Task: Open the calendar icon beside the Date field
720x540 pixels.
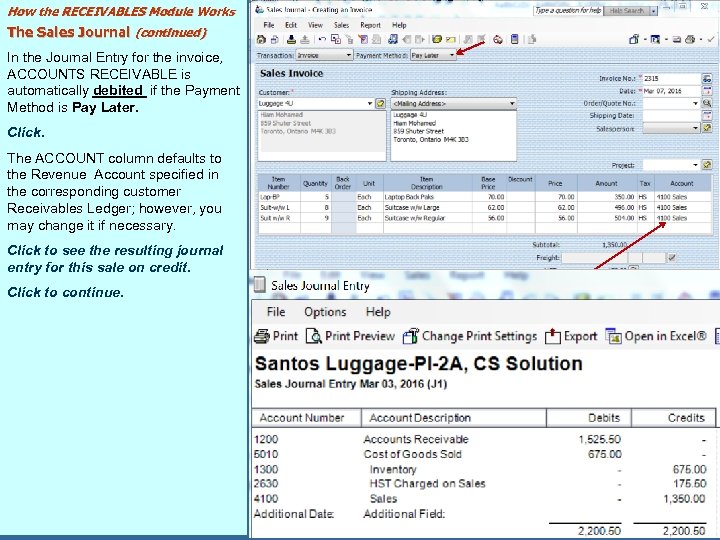Action: click(x=707, y=91)
